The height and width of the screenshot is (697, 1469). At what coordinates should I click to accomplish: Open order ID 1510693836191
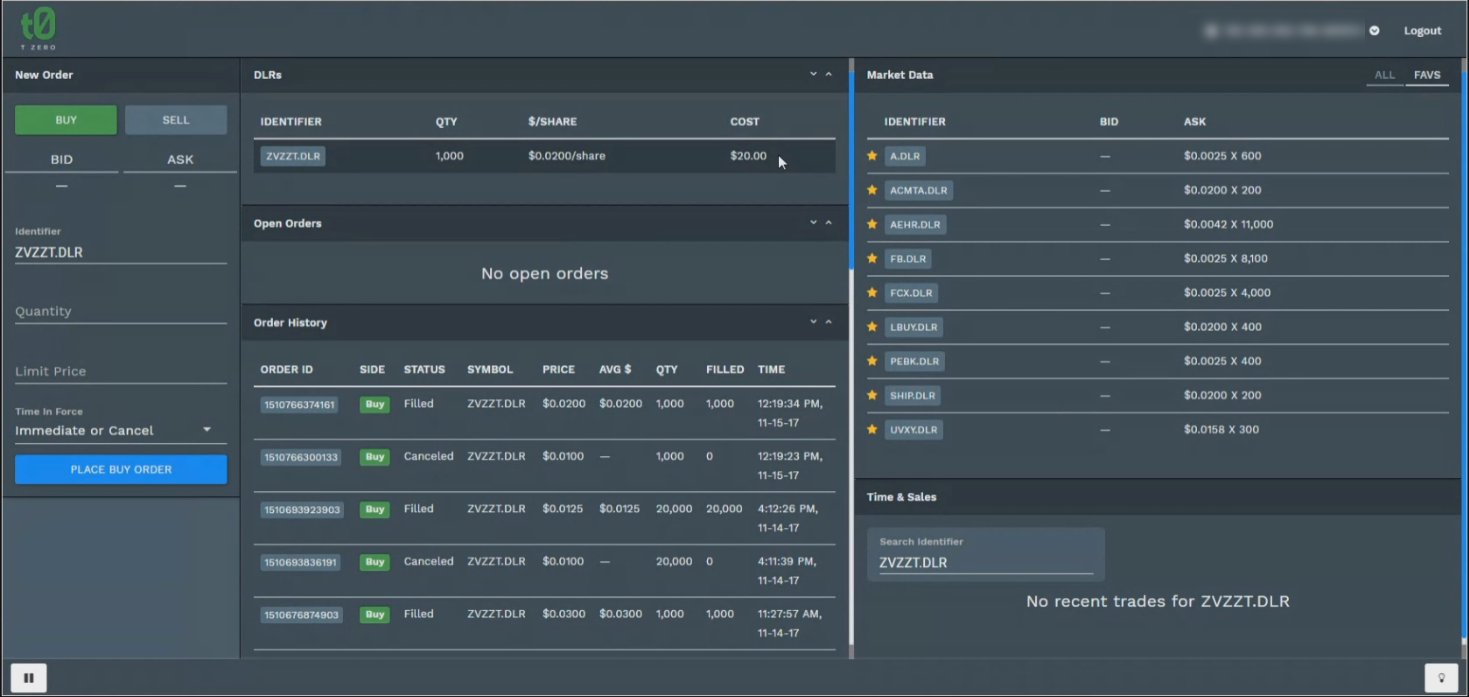click(301, 562)
